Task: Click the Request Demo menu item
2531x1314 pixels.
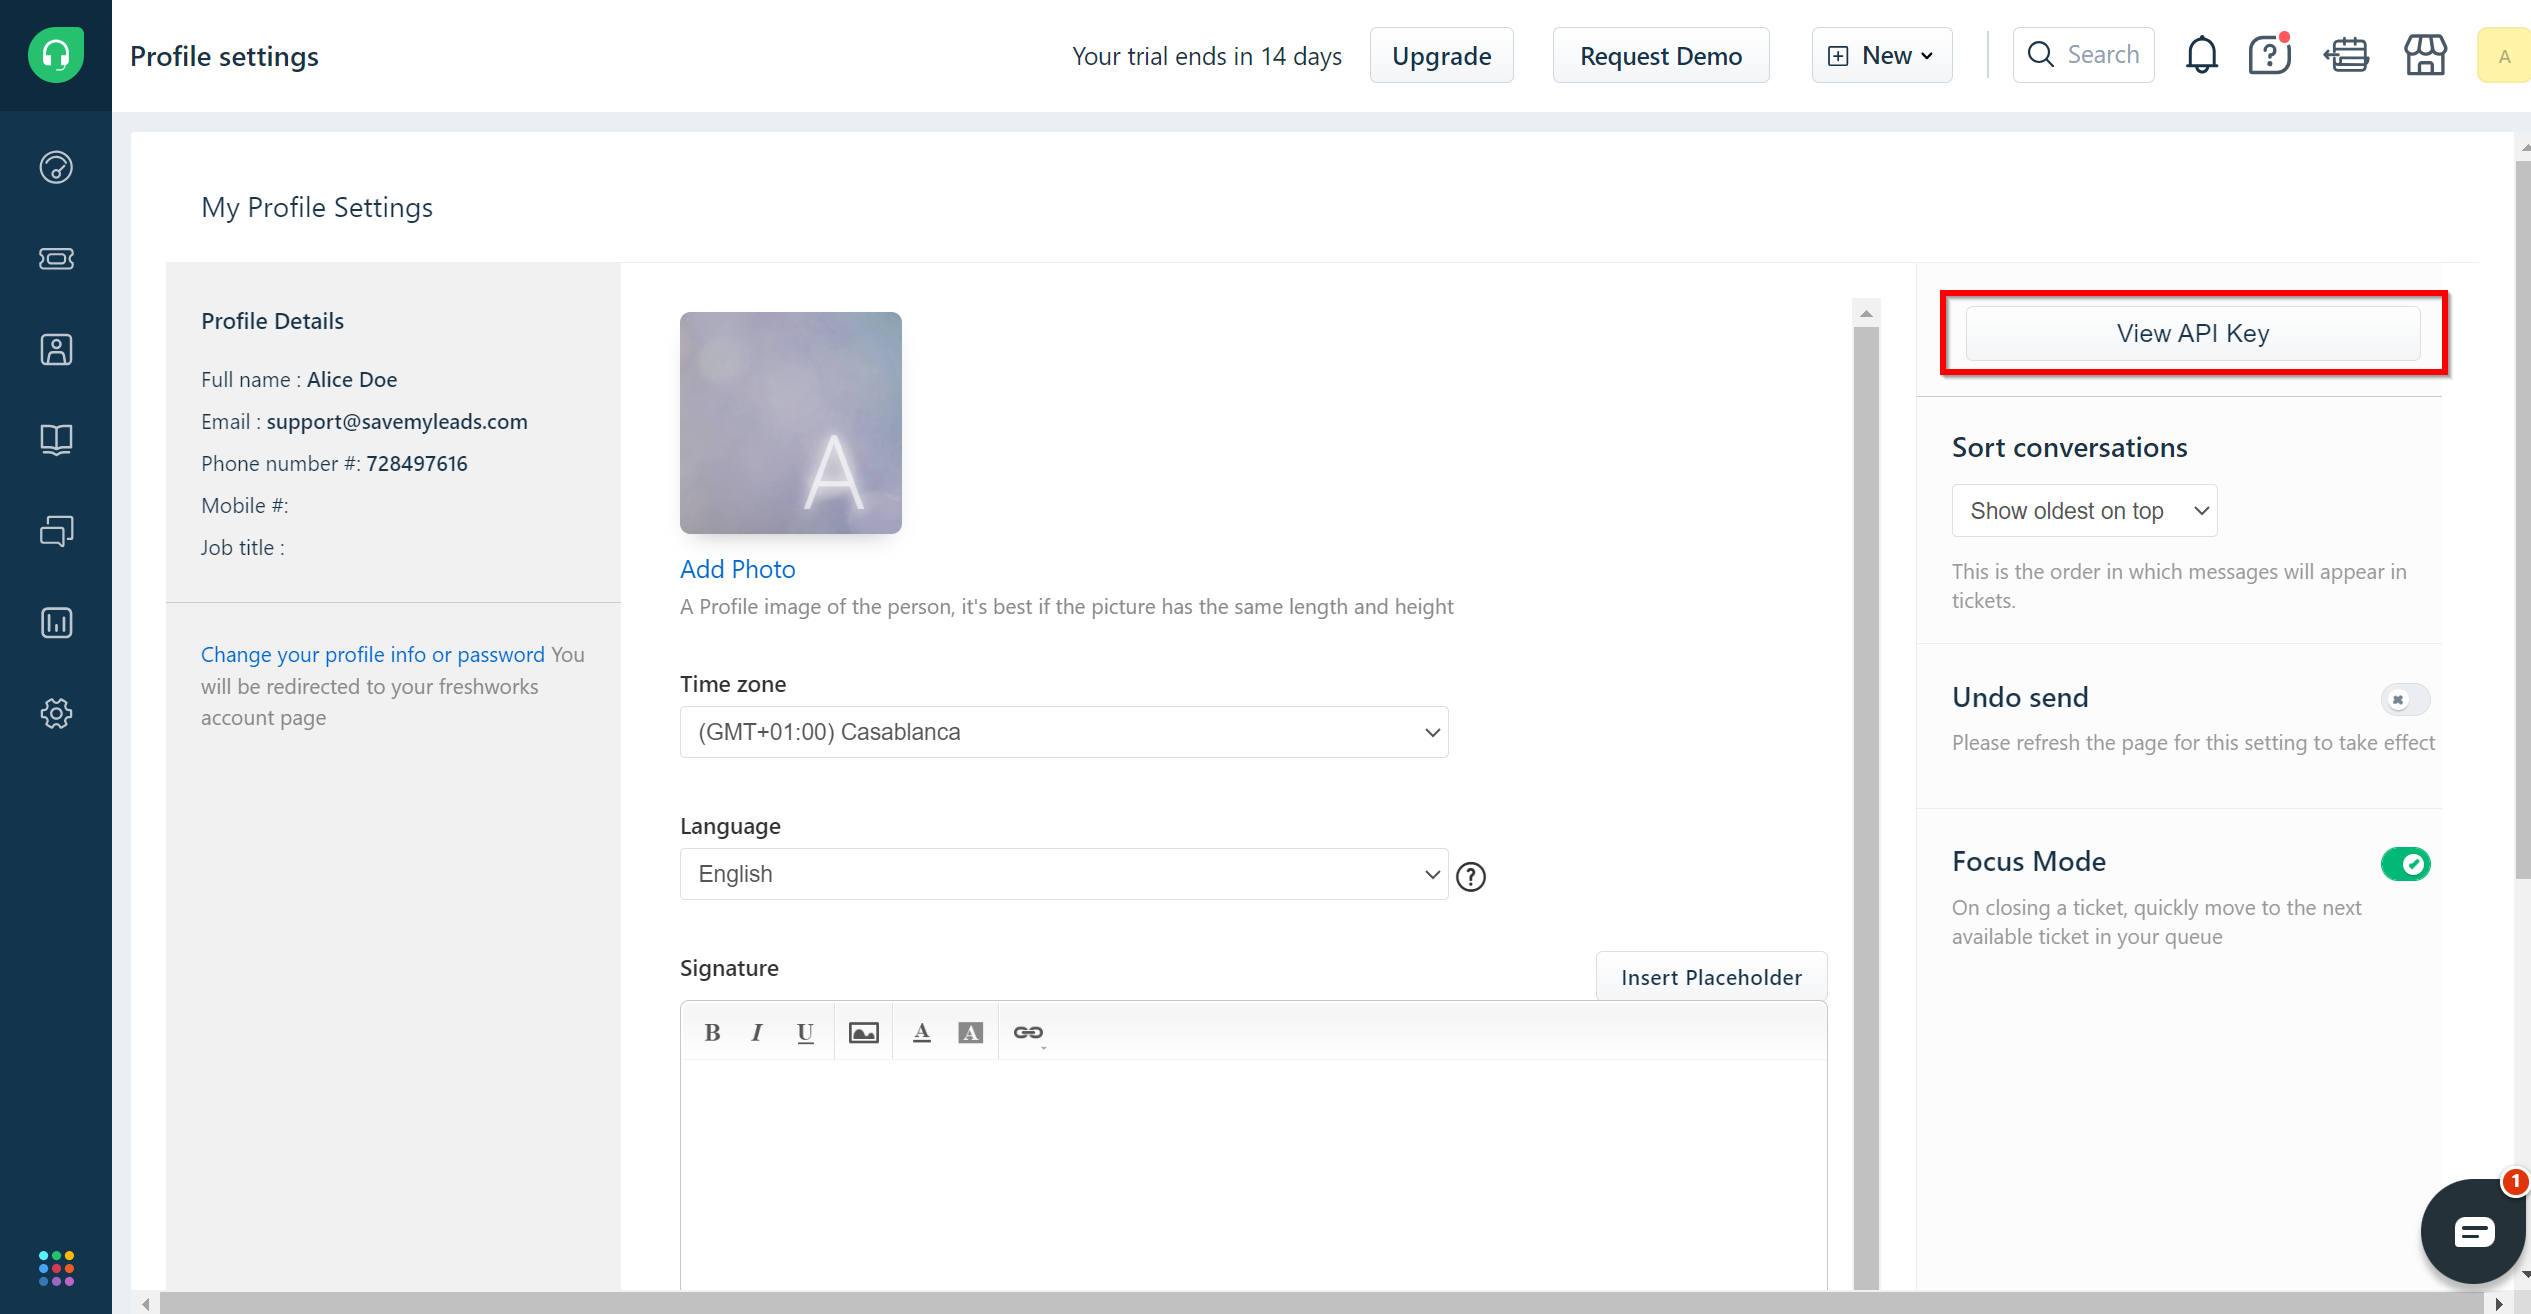Action: (1662, 55)
